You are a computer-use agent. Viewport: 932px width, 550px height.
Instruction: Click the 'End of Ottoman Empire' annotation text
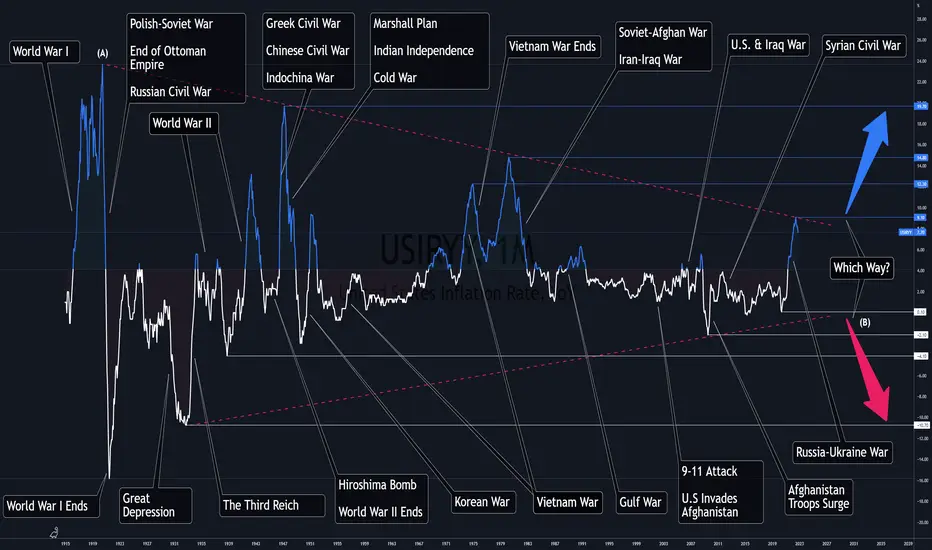(x=168, y=58)
